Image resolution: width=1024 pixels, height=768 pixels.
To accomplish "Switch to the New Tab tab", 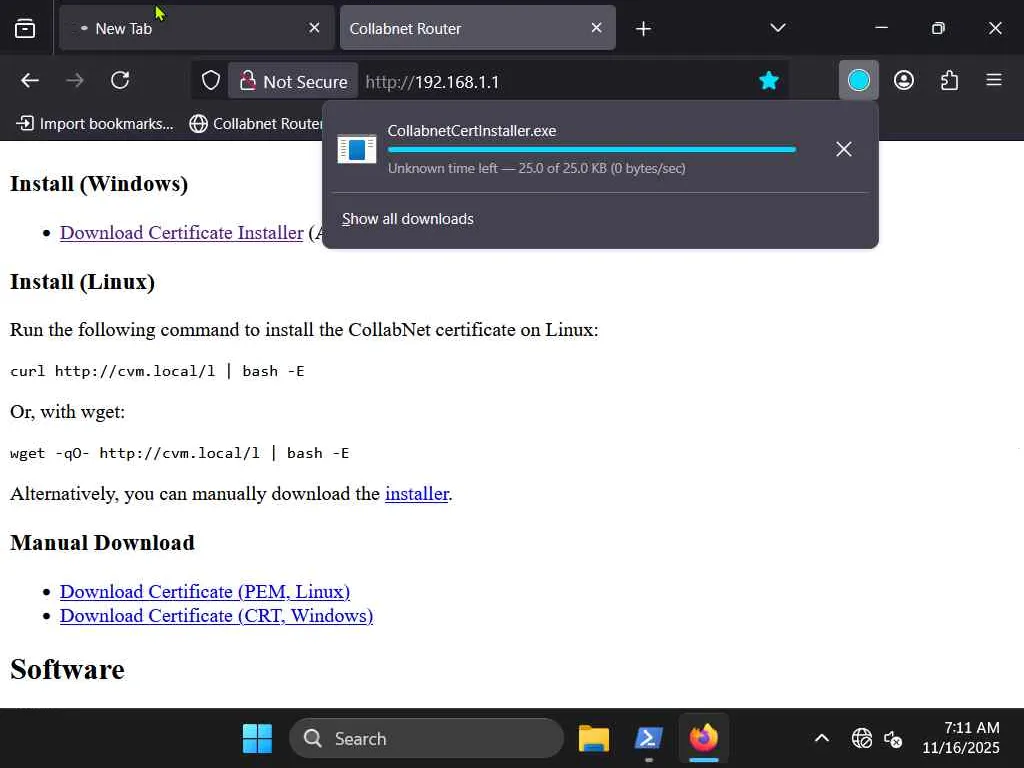I will [x=197, y=28].
